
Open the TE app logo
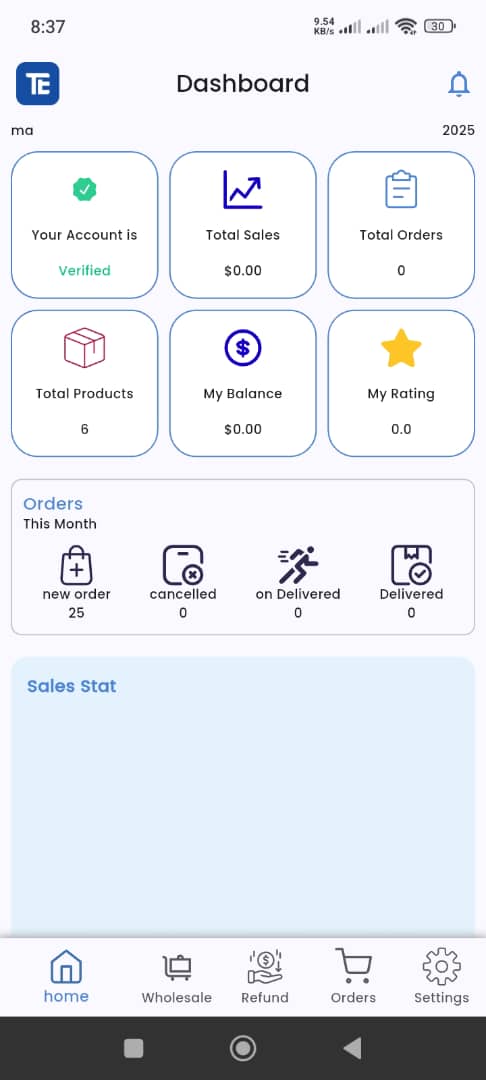(38, 83)
